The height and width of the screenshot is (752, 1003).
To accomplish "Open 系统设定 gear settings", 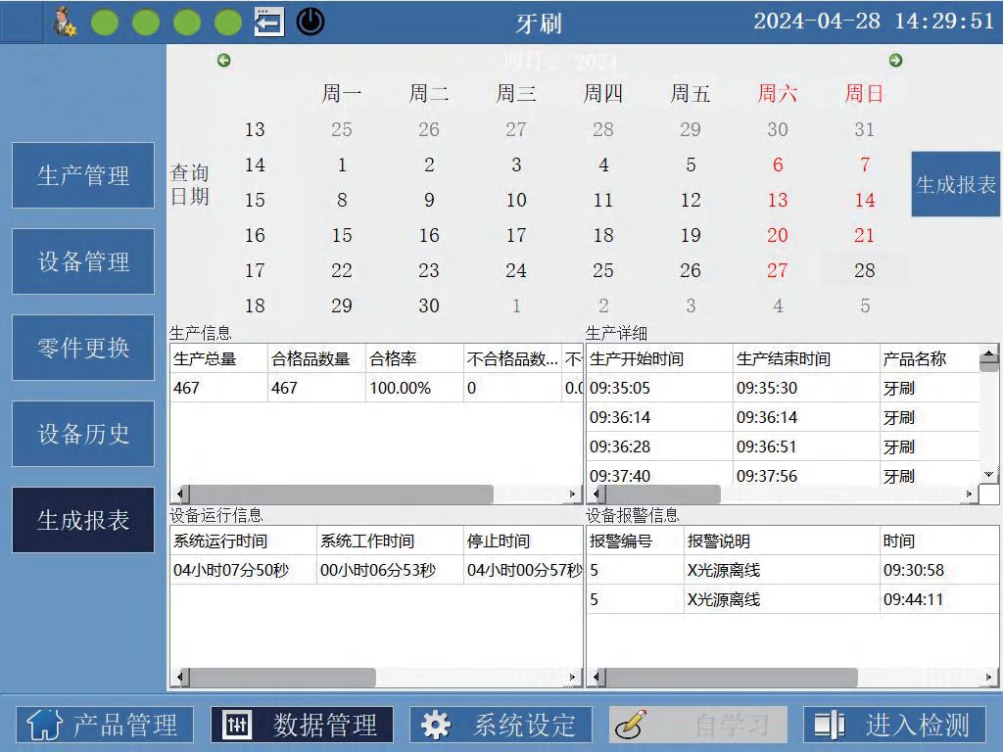I will tap(499, 725).
